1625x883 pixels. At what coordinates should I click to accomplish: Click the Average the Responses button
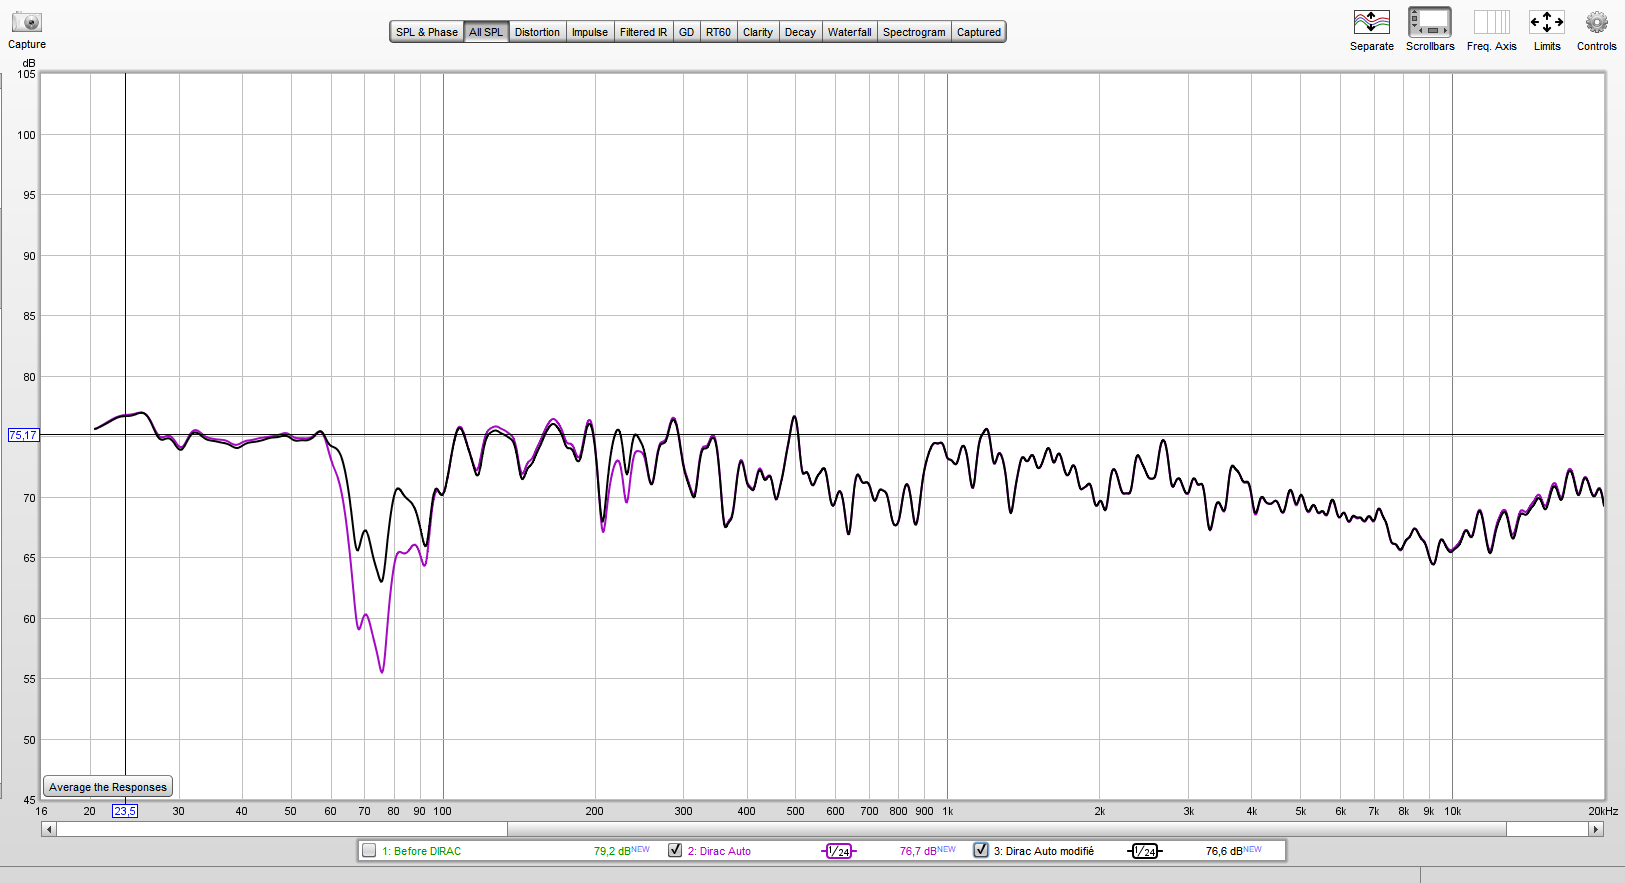click(x=108, y=787)
